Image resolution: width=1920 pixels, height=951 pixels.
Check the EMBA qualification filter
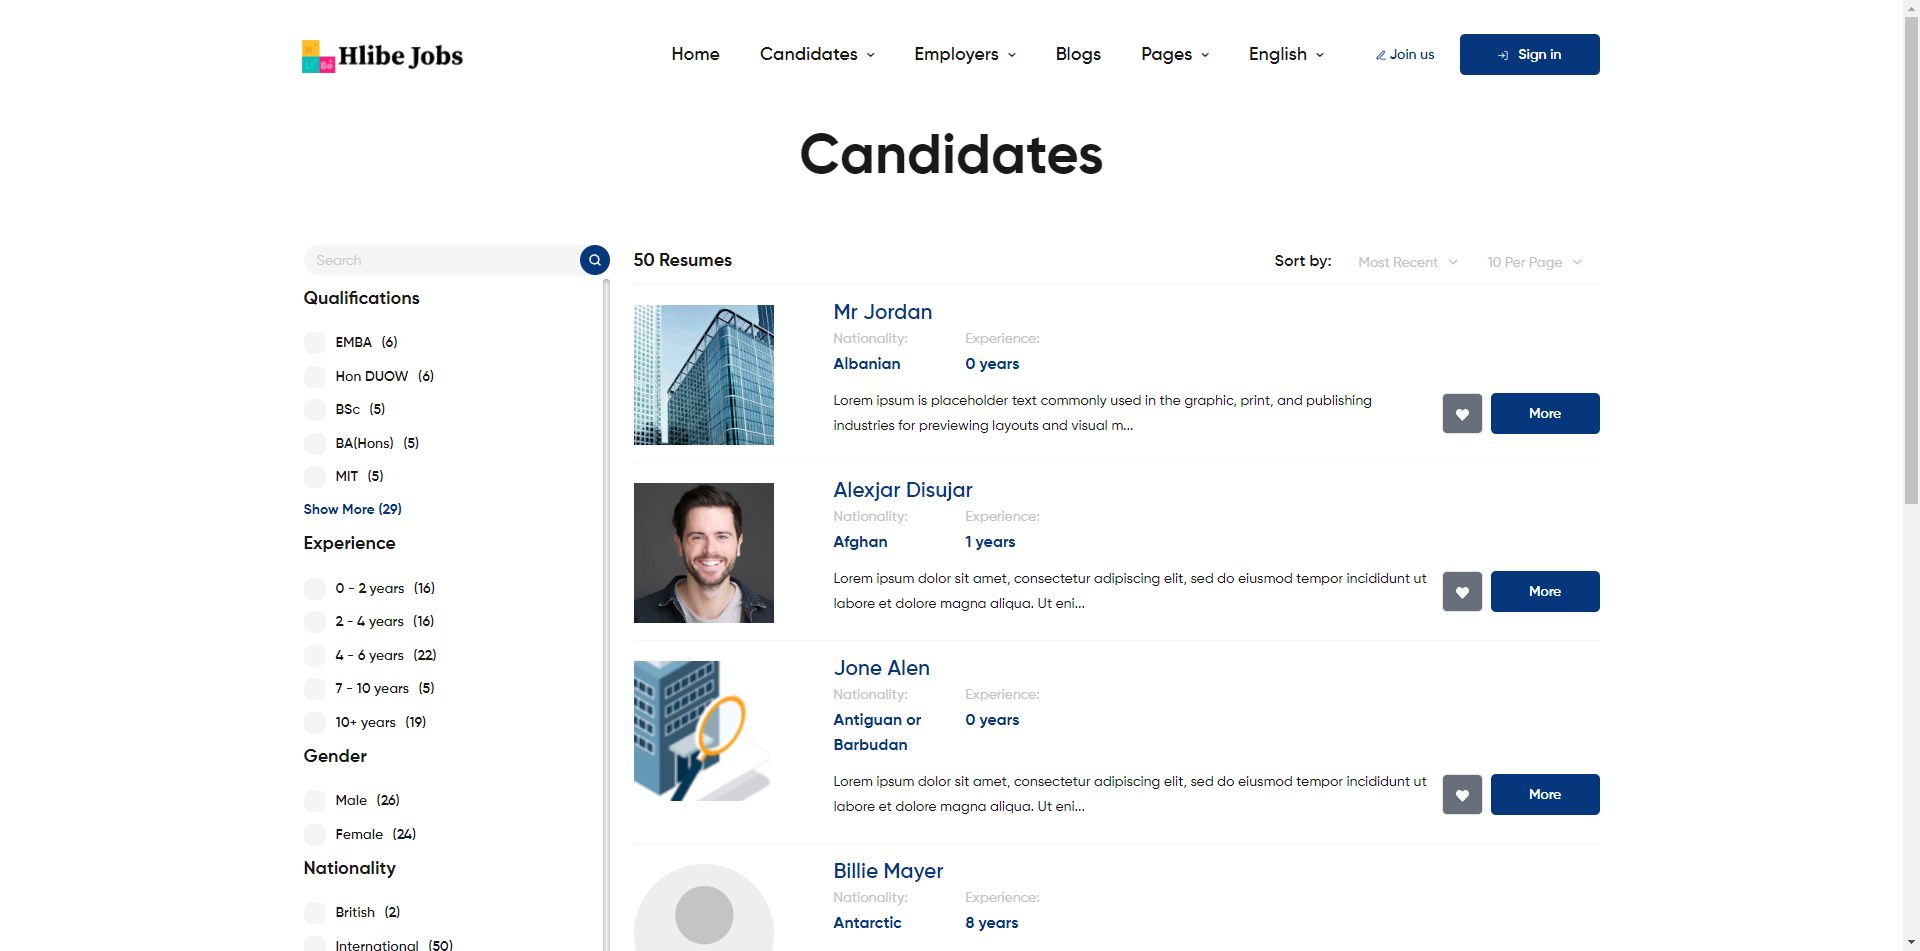(x=315, y=343)
